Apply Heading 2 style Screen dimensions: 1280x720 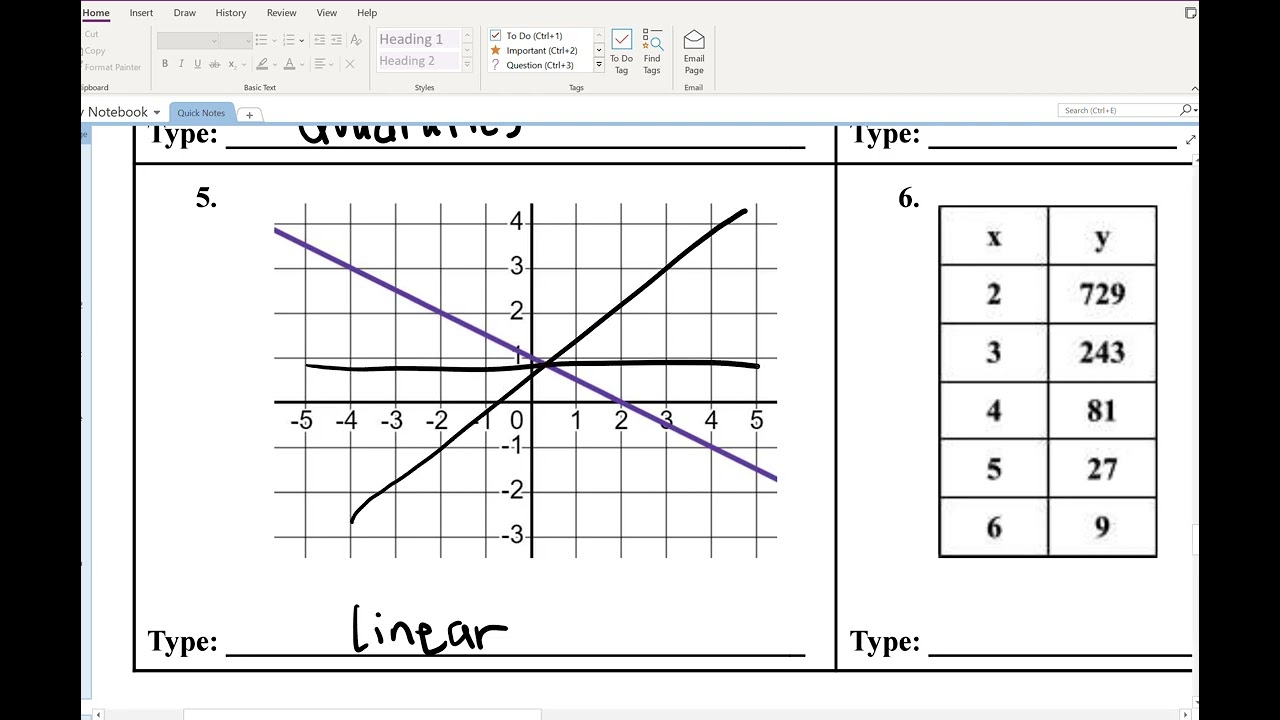417,61
